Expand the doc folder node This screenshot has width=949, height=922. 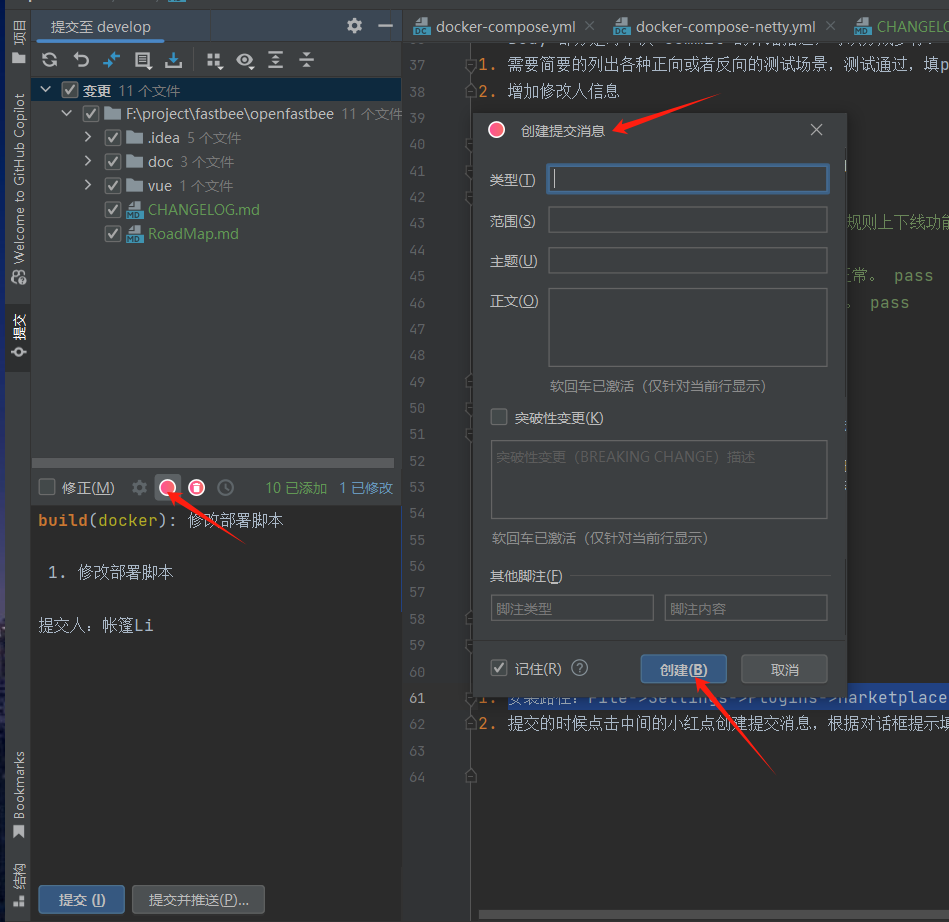coord(89,161)
